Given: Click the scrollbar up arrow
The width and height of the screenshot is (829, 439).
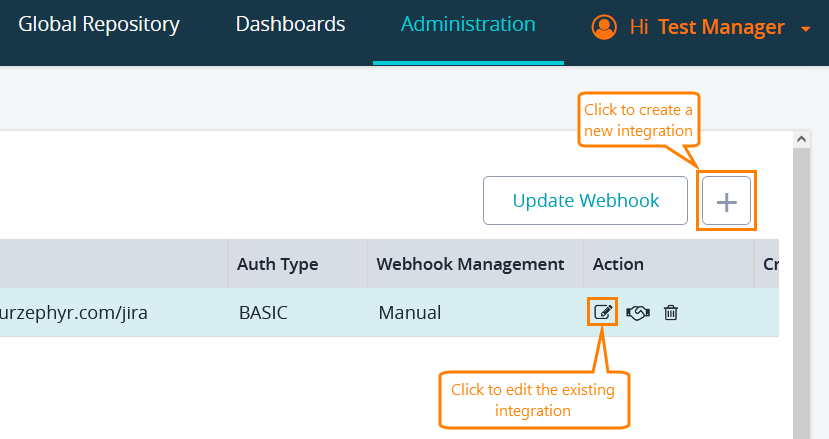Looking at the screenshot, I should coord(800,139).
